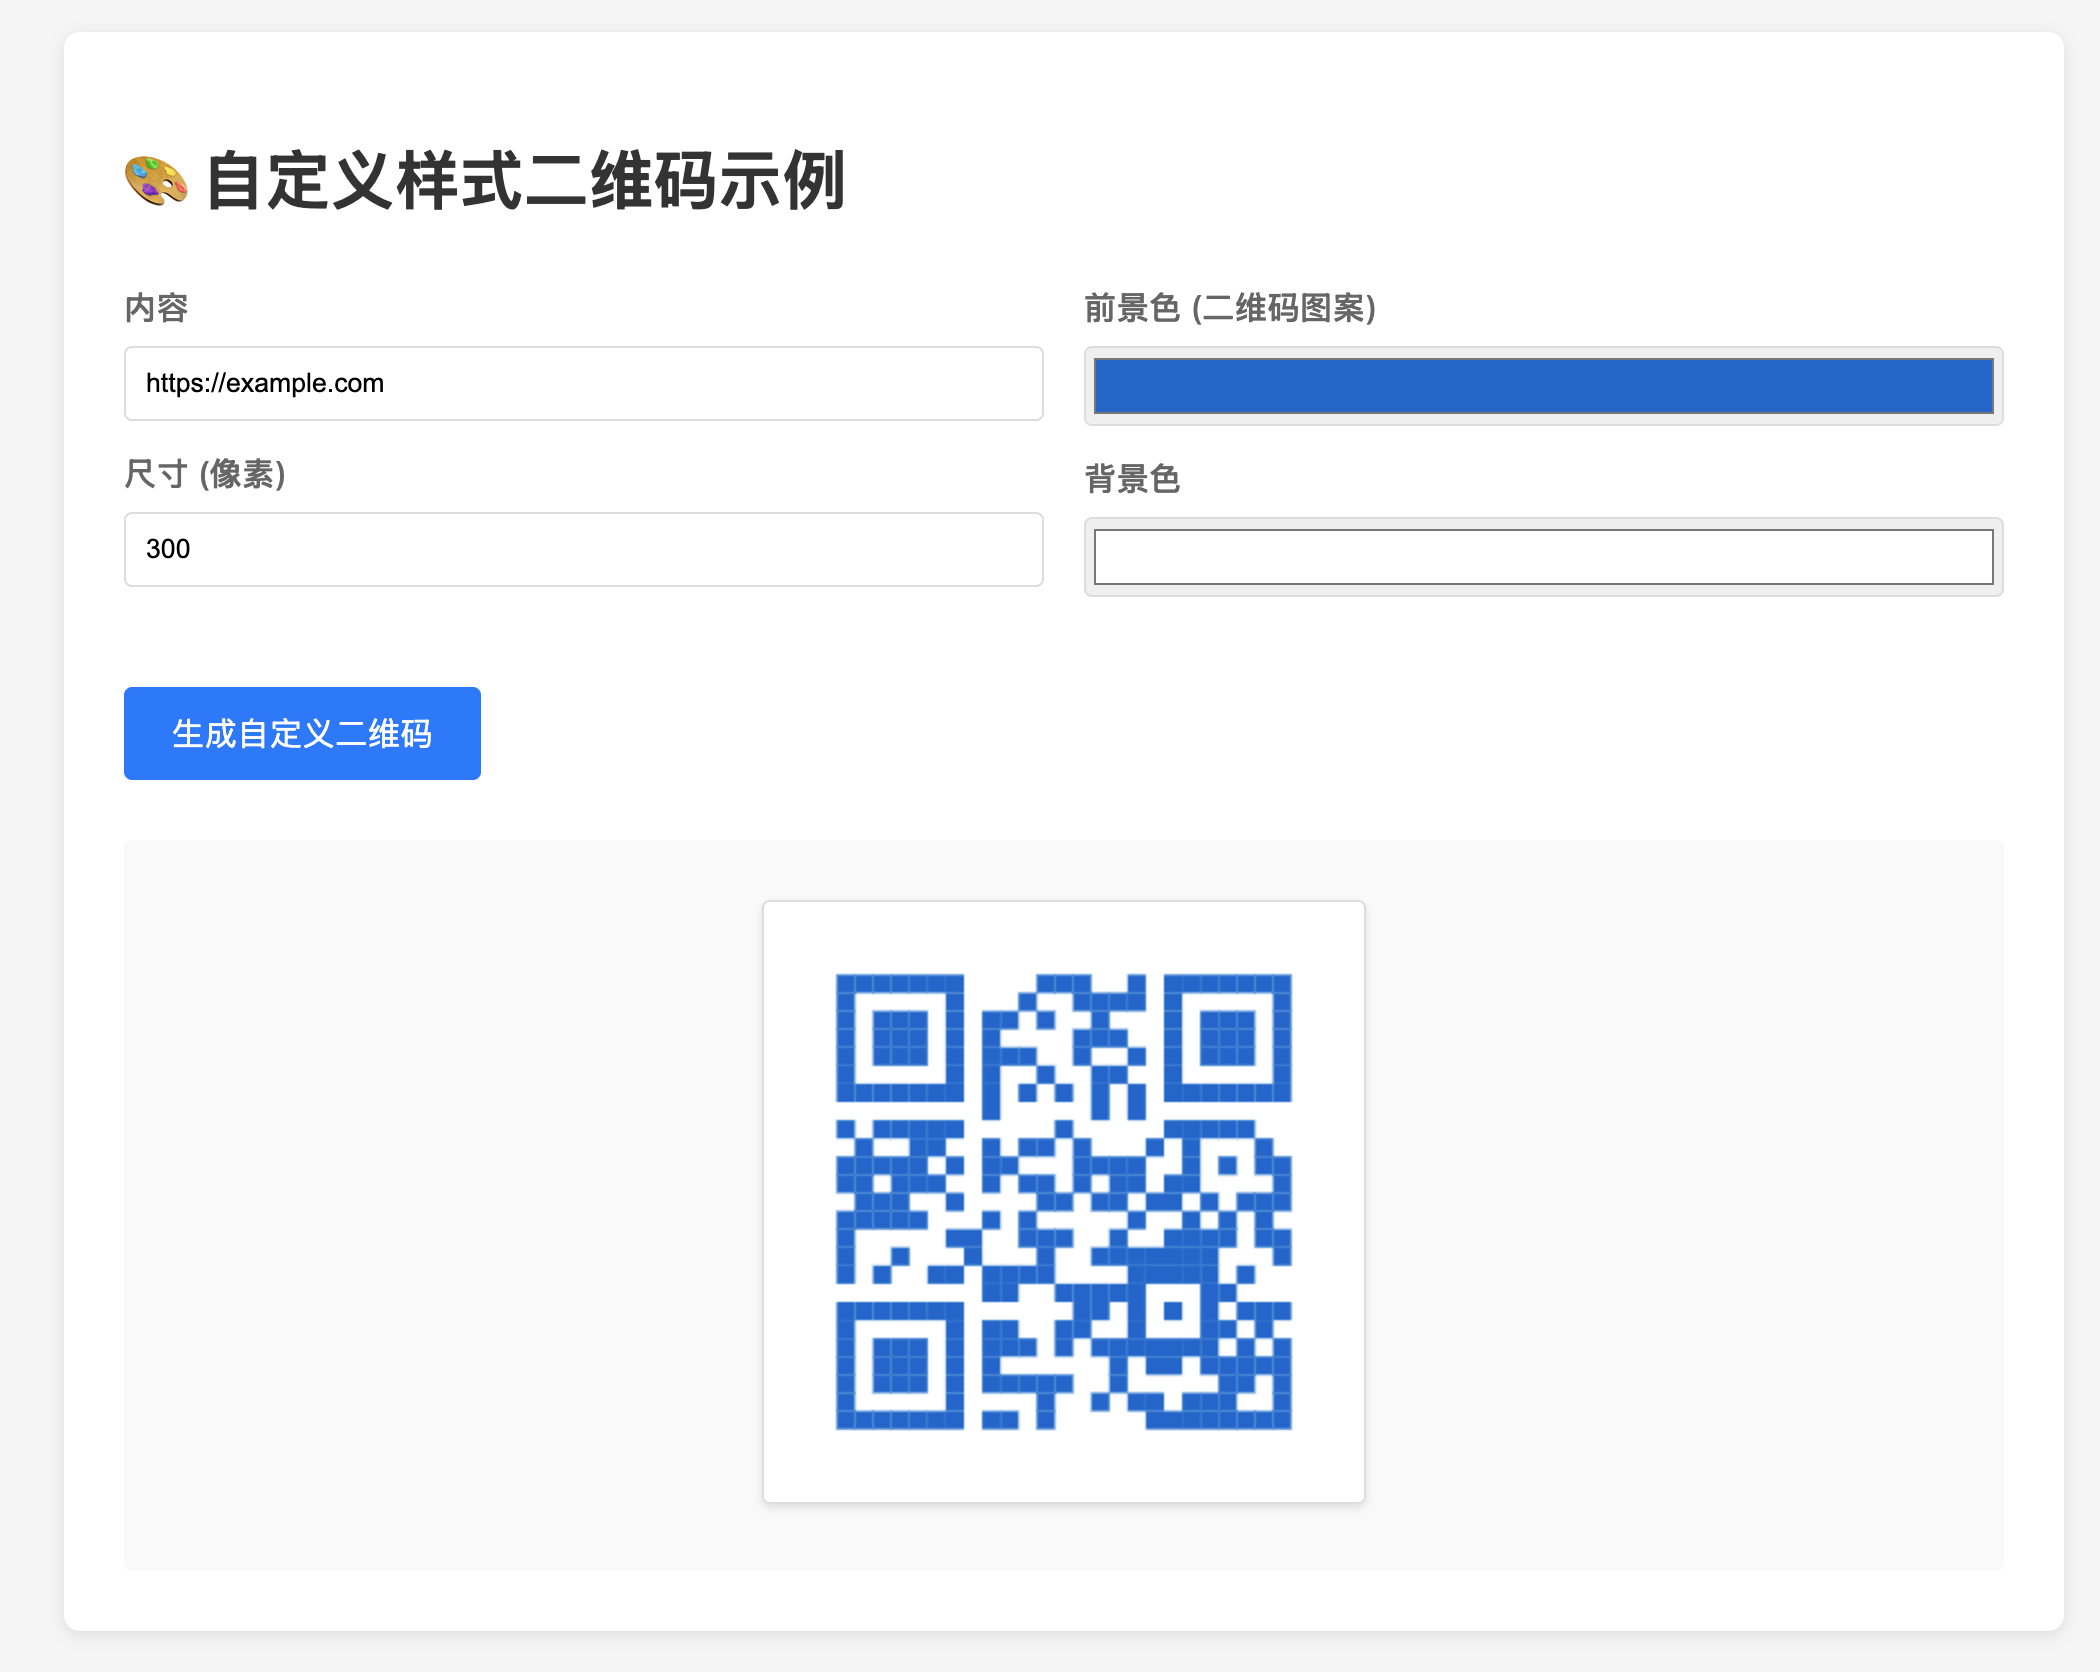The width and height of the screenshot is (2100, 1672).
Task: Click the 生成自定义二维码 button
Action: pos(301,733)
